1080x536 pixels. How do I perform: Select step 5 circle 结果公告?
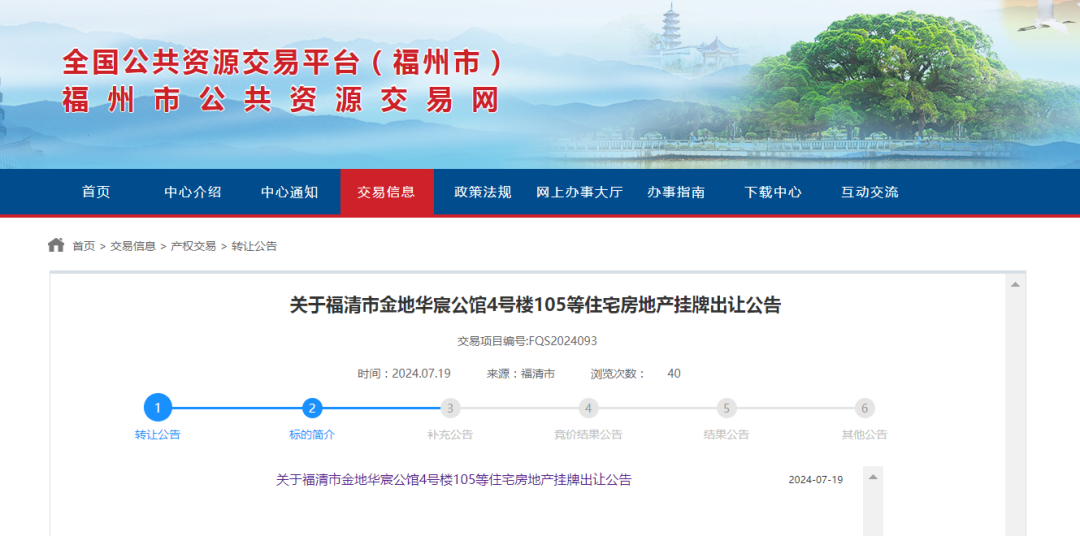(x=726, y=409)
